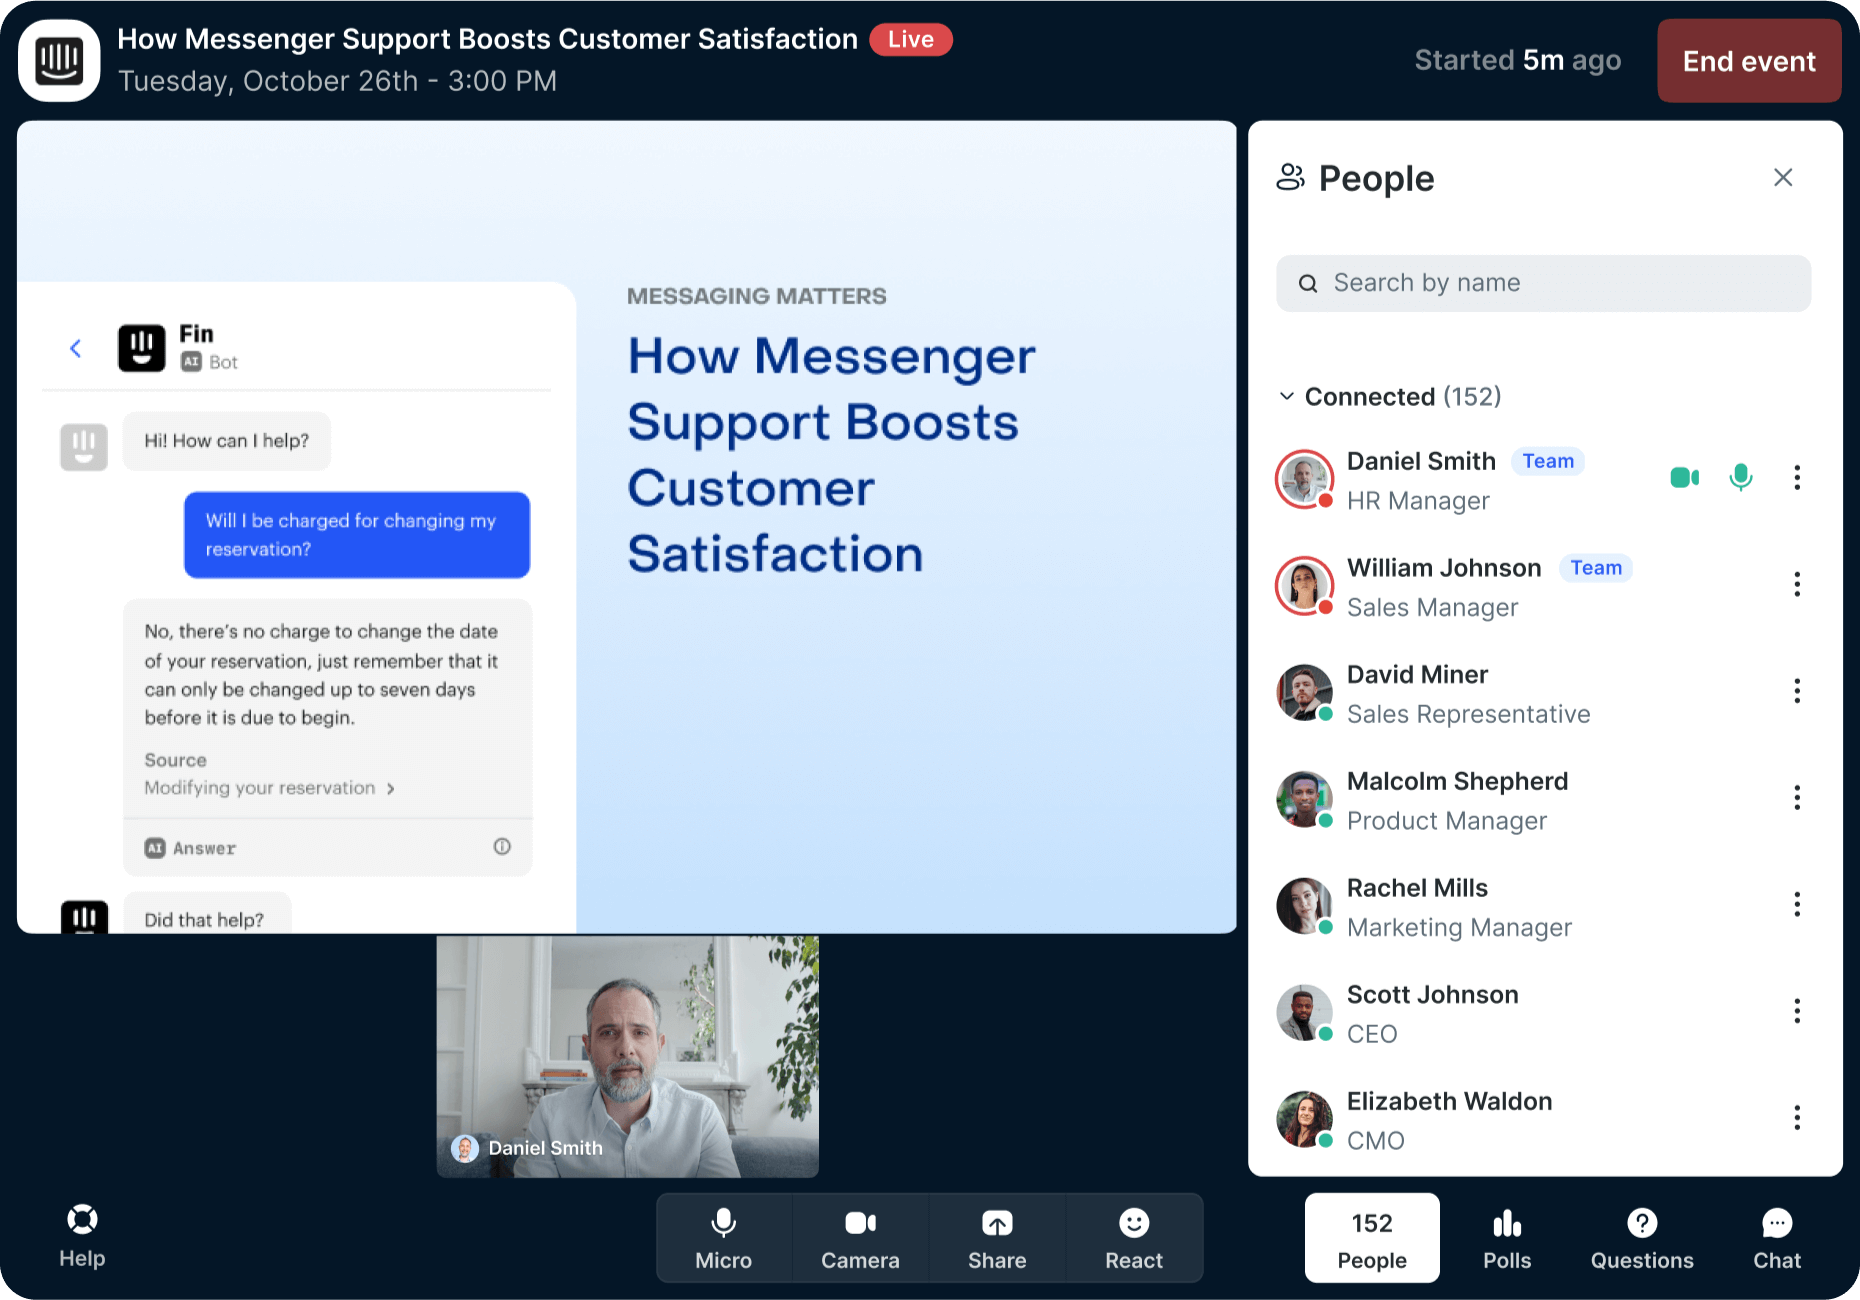The image size is (1860, 1300).
Task: Disable Daniel Smith's green camera icon
Action: tap(1684, 478)
